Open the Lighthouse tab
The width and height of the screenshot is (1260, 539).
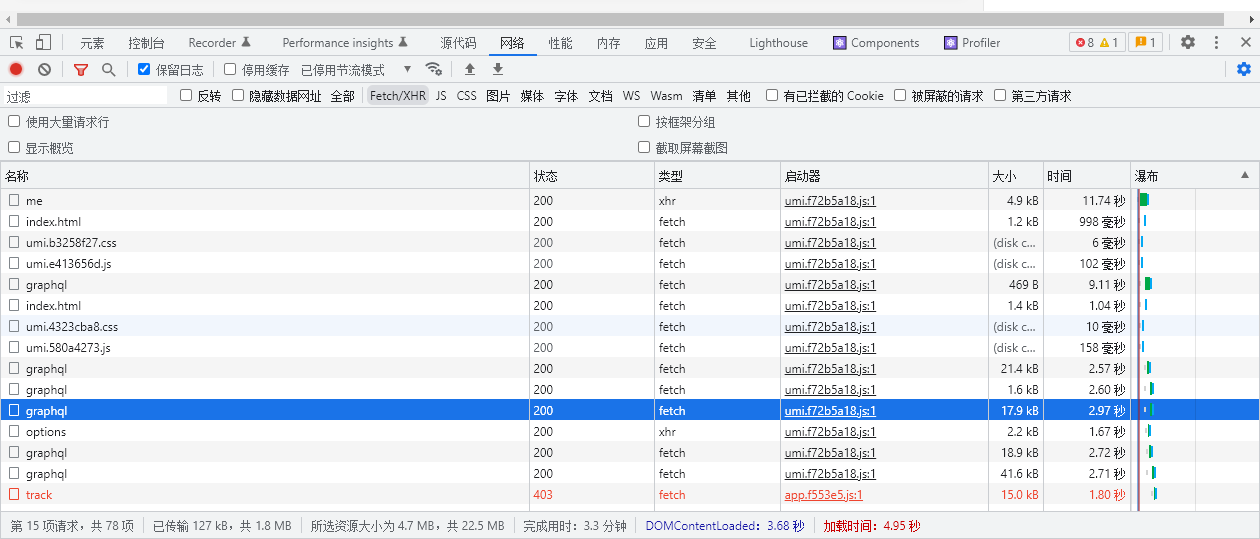pos(778,43)
